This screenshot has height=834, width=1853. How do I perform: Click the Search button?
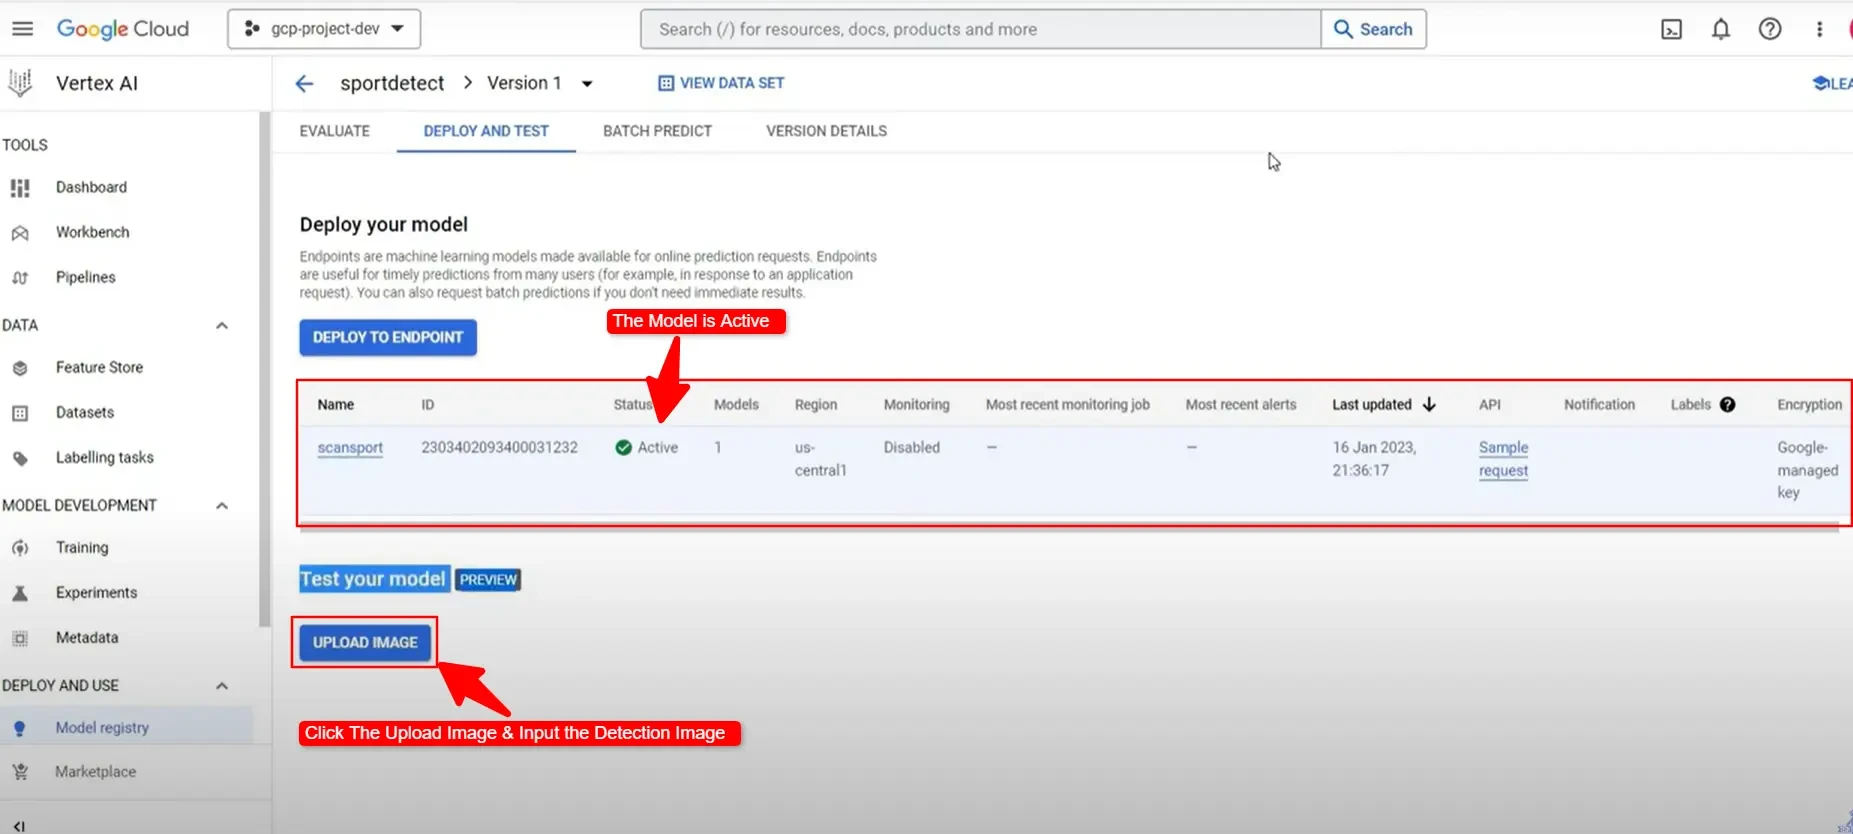click(1373, 29)
